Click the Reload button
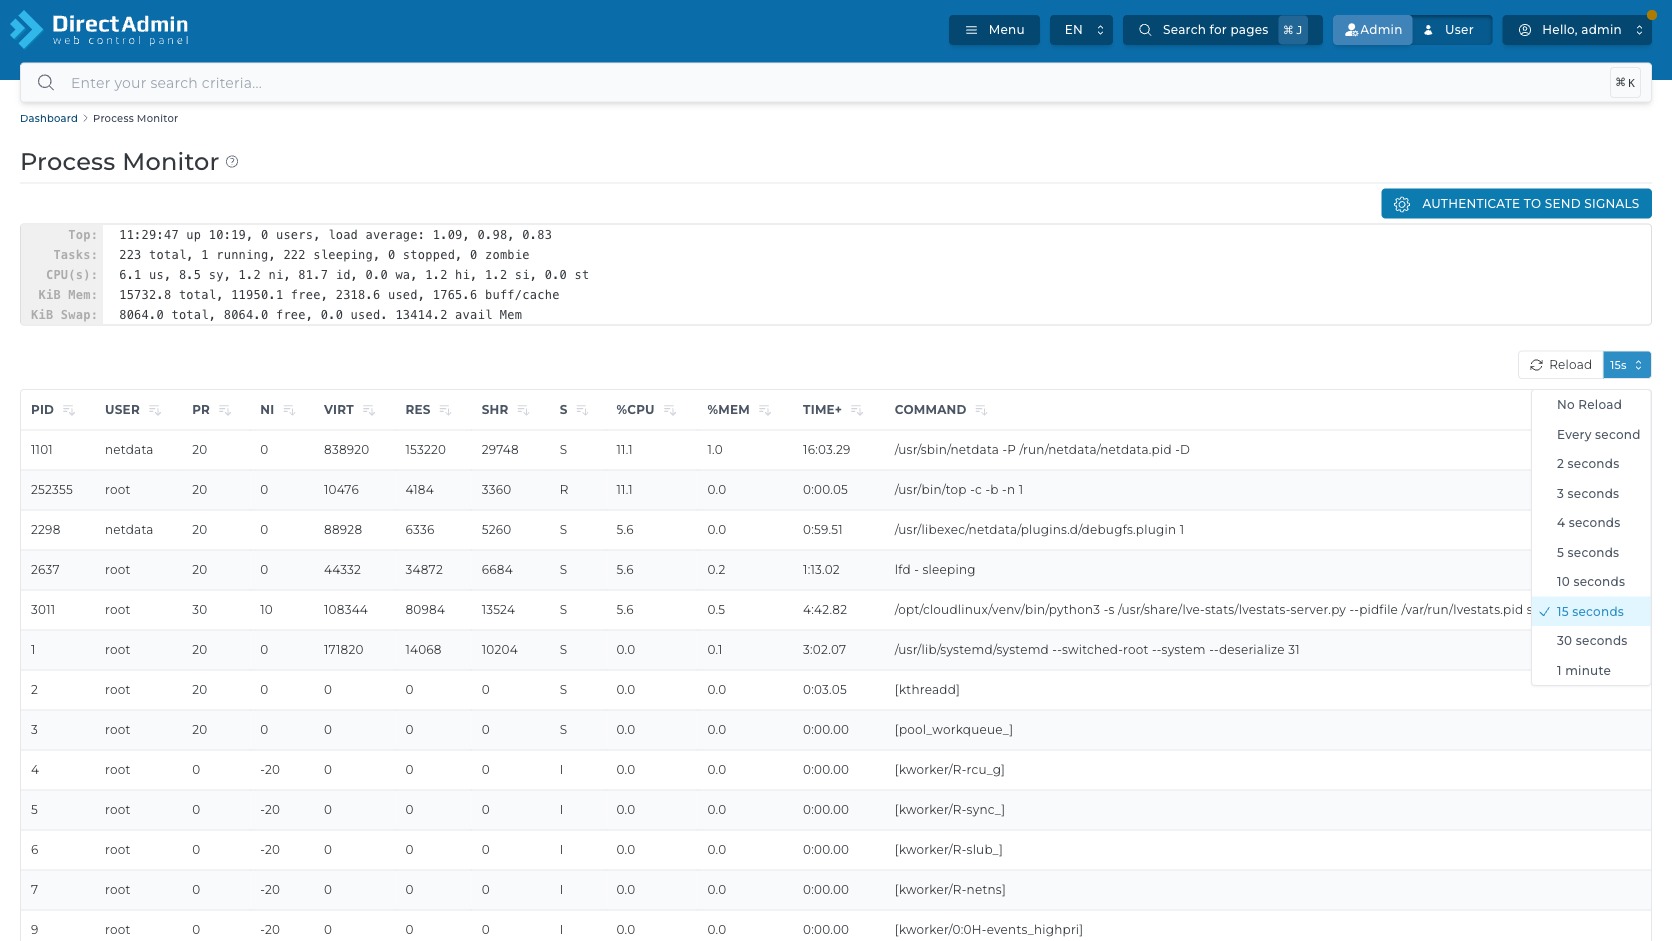 [x=1561, y=365]
